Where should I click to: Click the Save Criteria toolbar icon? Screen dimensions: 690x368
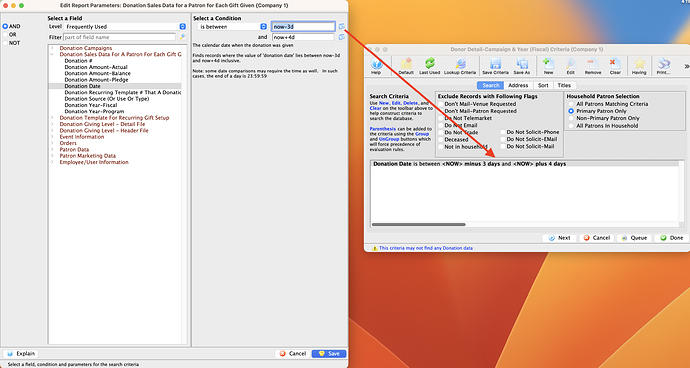[495, 66]
